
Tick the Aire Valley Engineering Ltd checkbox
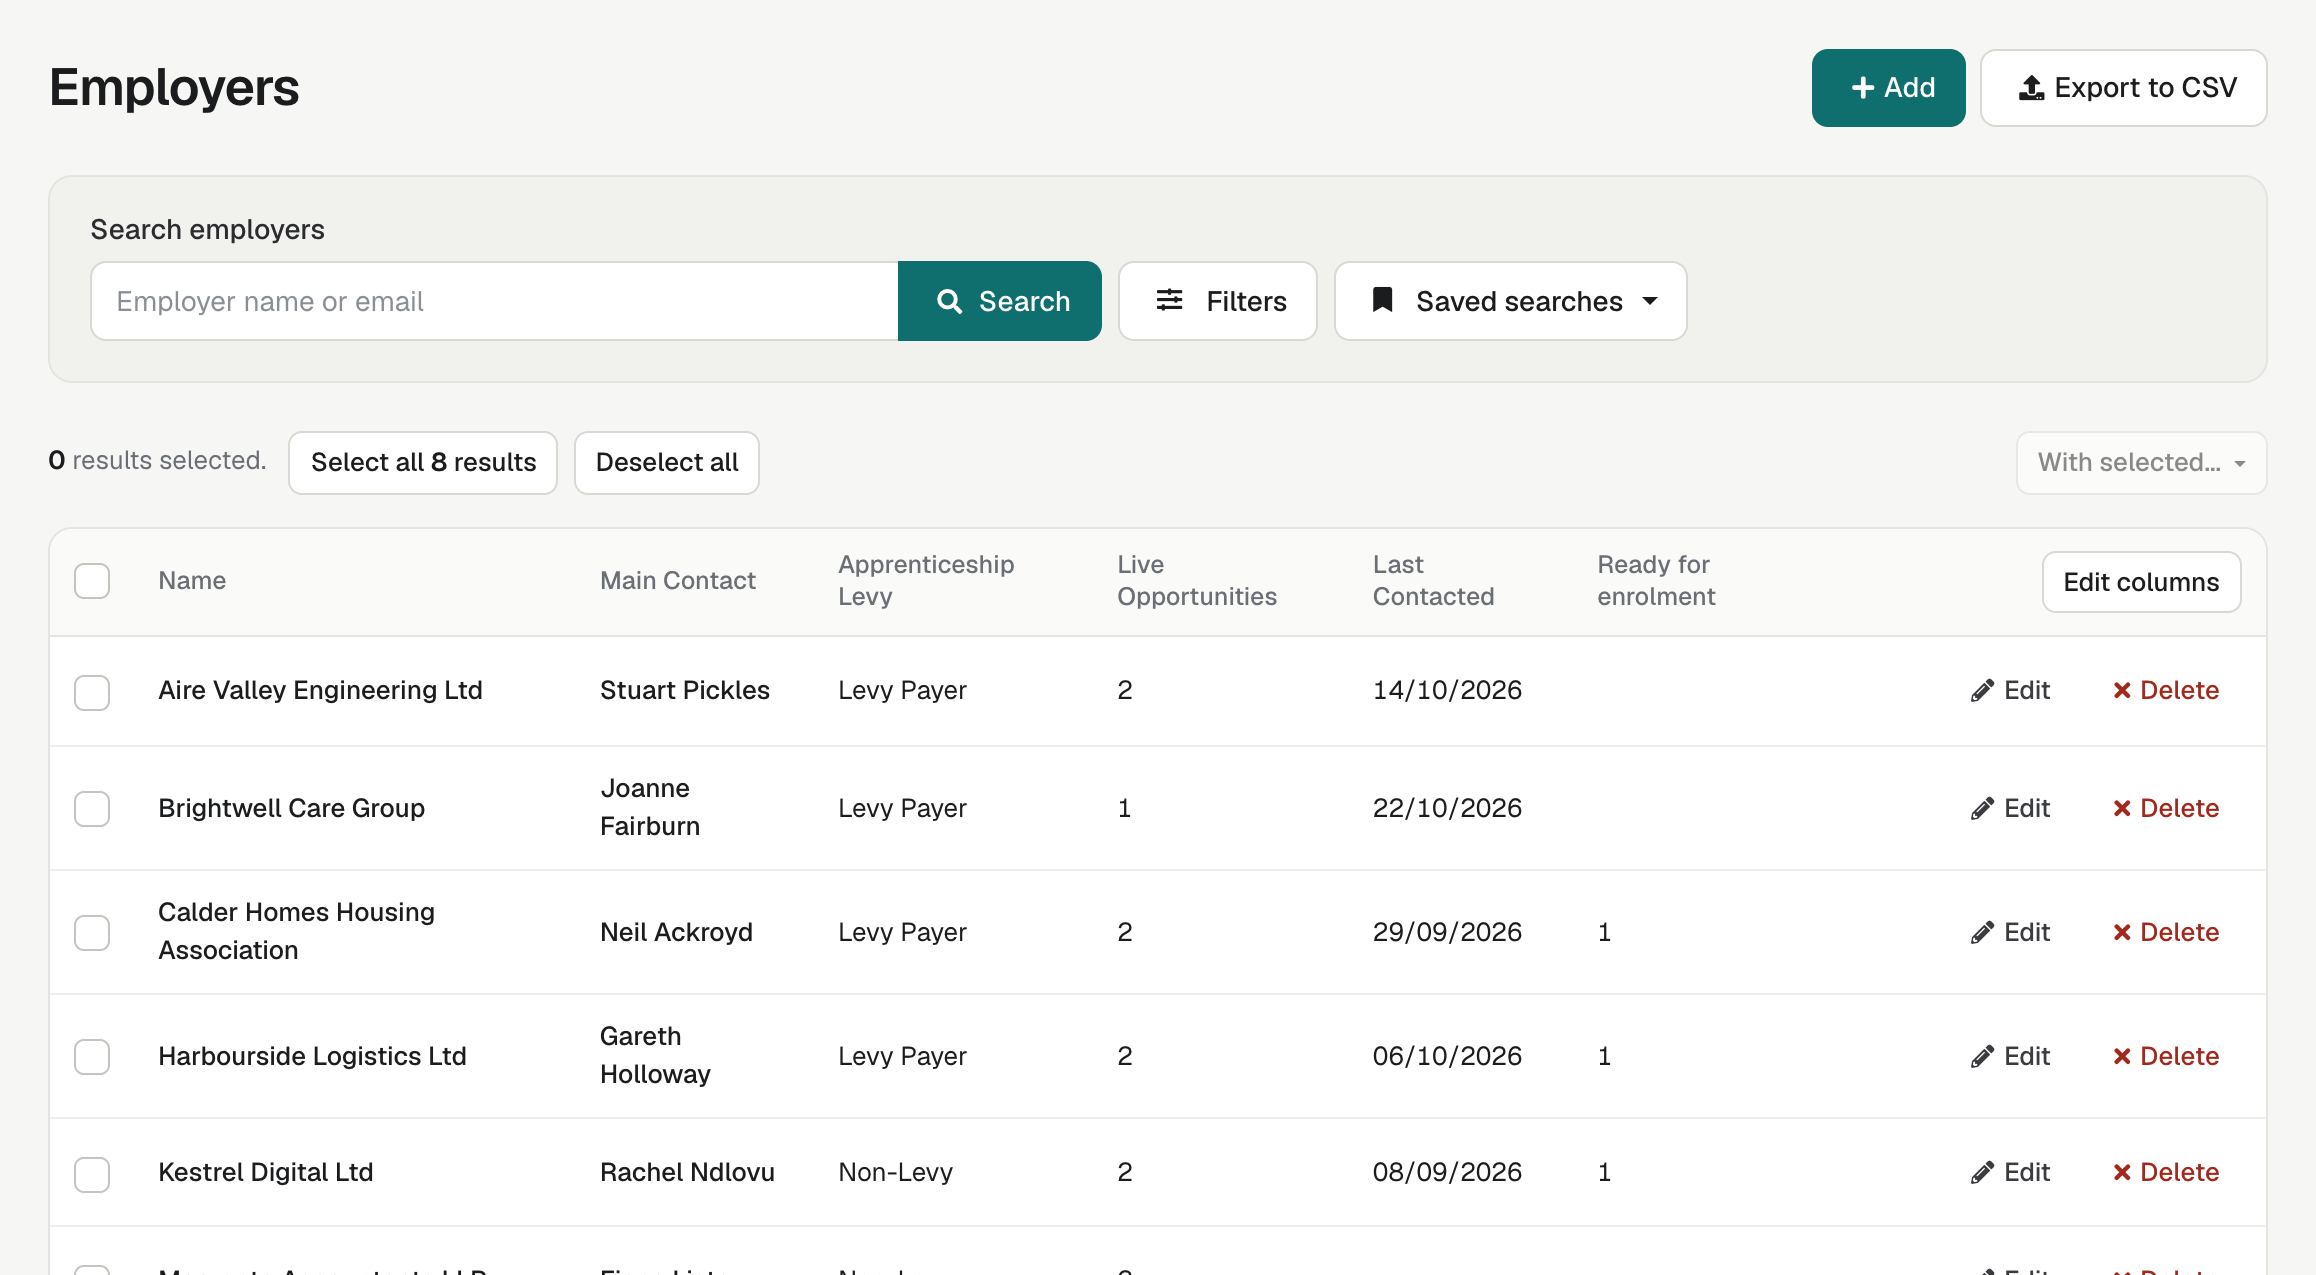coord(92,692)
